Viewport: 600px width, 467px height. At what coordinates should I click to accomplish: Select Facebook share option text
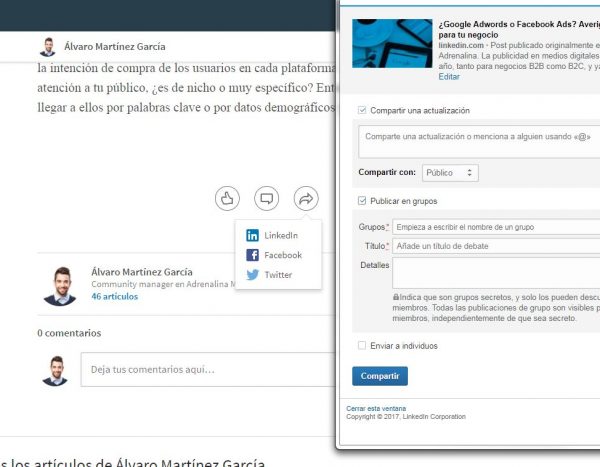283,255
